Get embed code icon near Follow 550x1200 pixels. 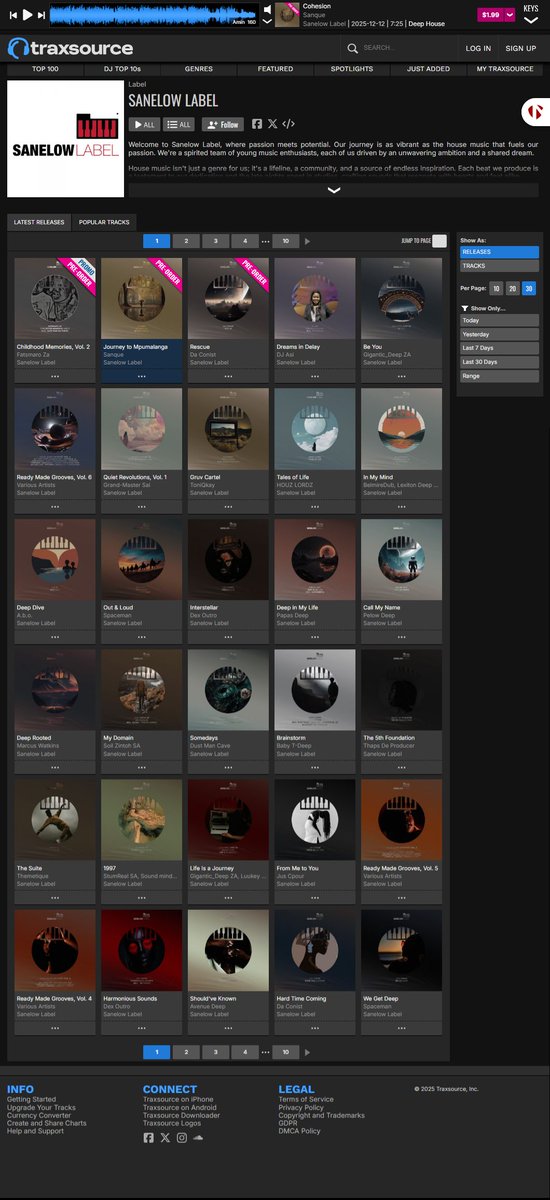(x=288, y=124)
